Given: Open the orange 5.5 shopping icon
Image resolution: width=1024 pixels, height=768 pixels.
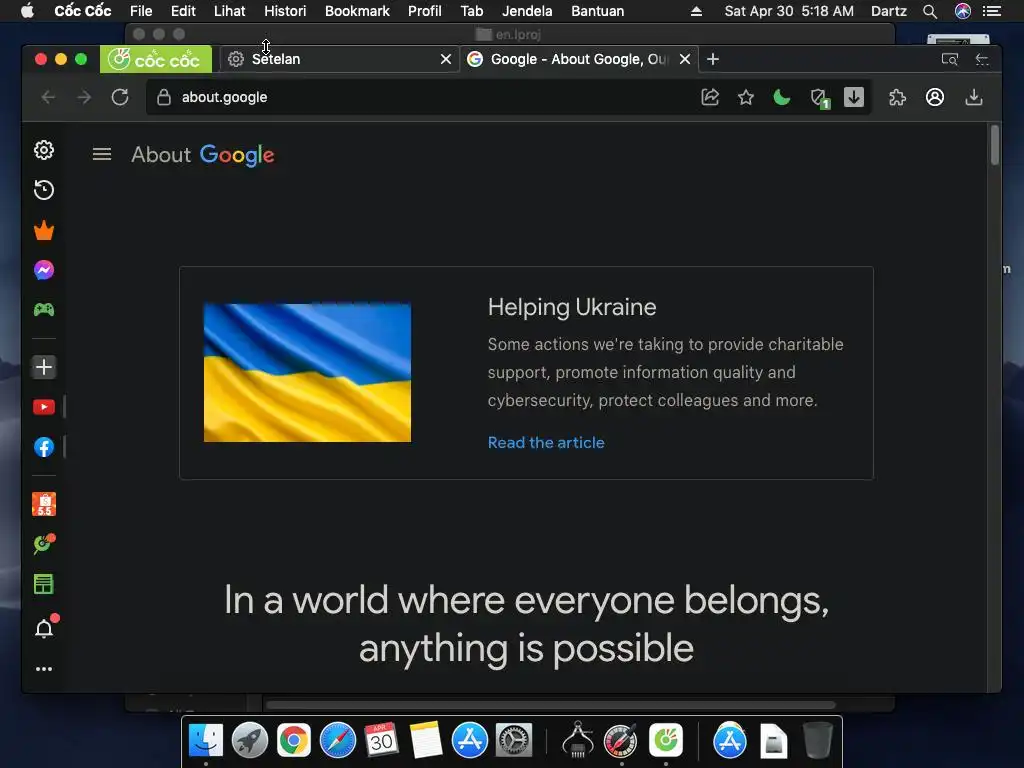Looking at the screenshot, I should tap(44, 504).
